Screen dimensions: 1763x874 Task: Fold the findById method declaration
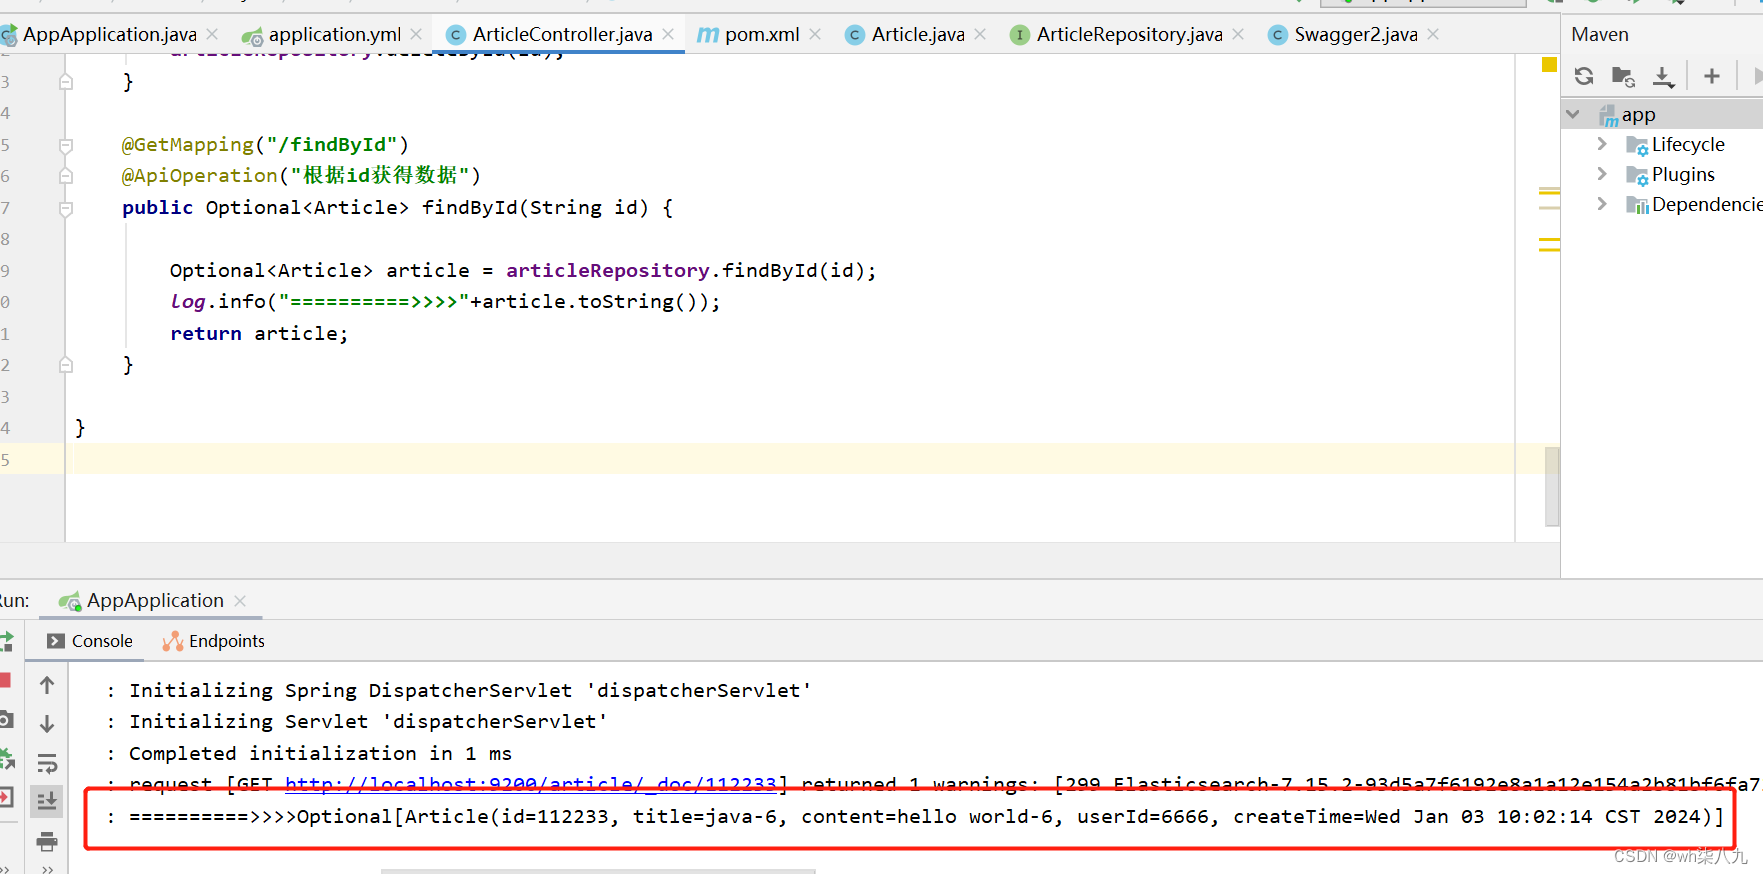66,209
